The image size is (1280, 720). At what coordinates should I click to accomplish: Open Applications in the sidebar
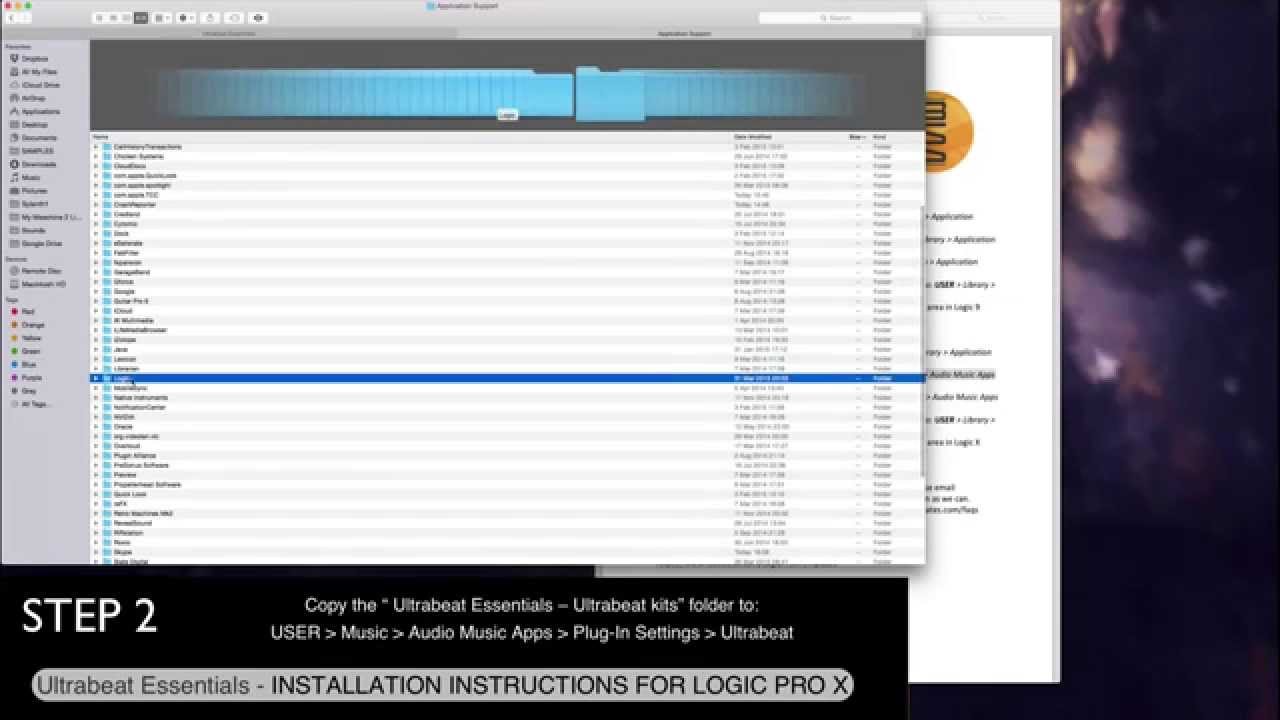[40, 111]
